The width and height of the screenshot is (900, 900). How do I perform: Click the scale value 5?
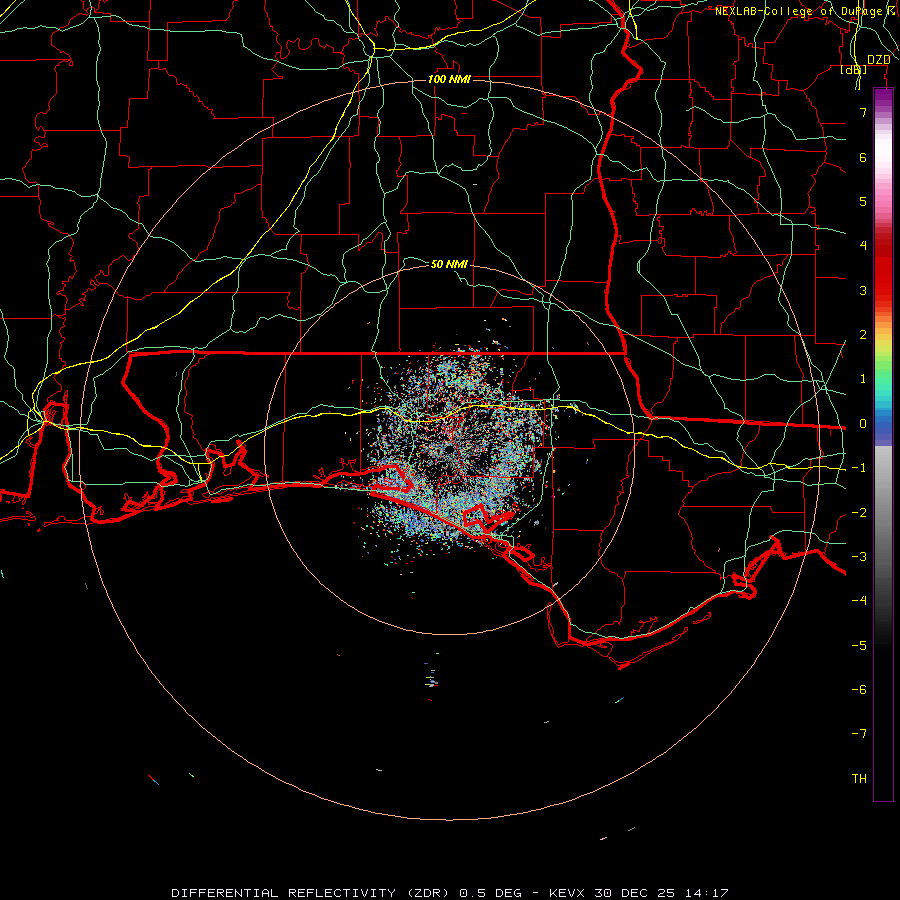[x=863, y=201]
